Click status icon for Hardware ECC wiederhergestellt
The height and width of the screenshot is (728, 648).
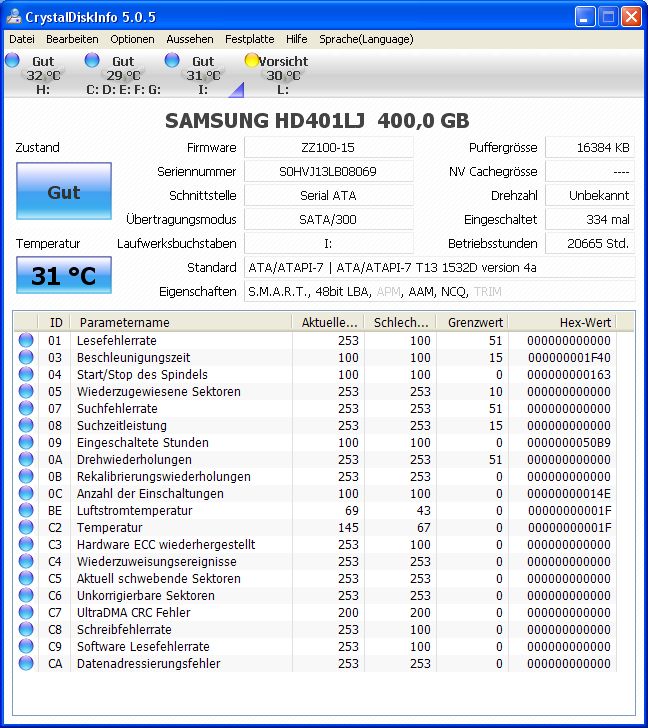26,544
